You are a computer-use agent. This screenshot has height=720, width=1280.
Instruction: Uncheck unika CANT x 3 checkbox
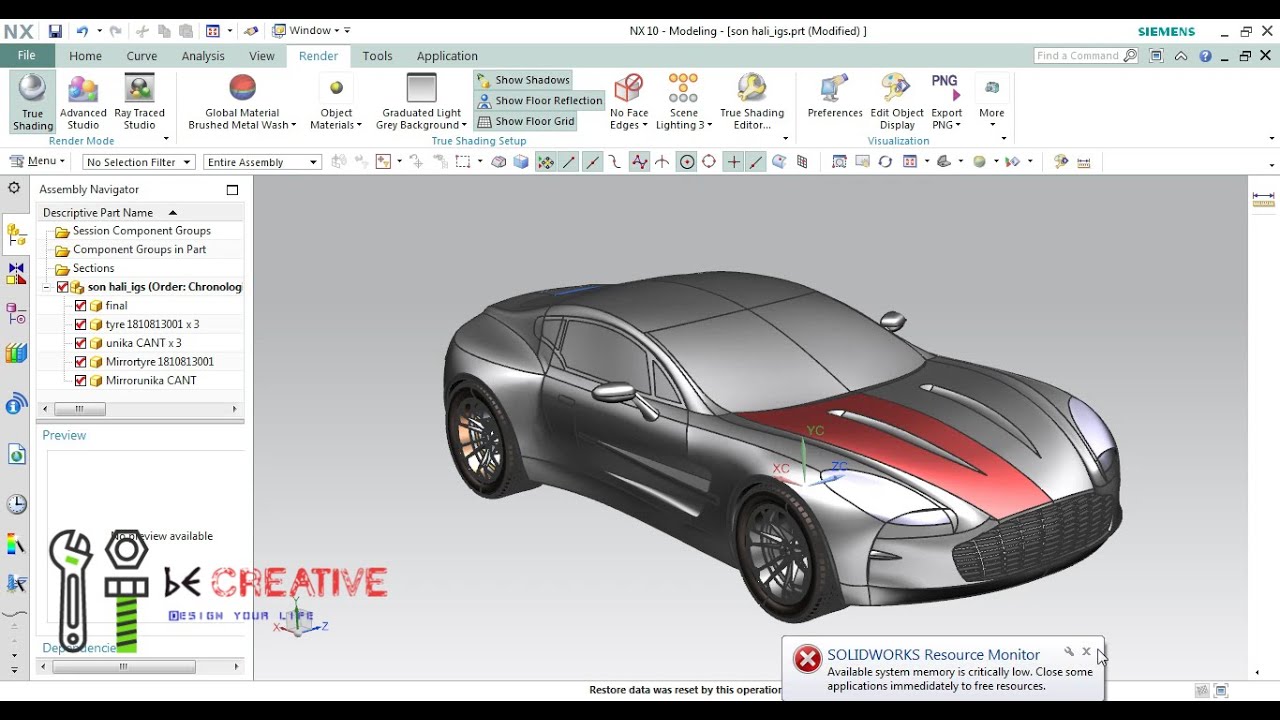coord(81,343)
